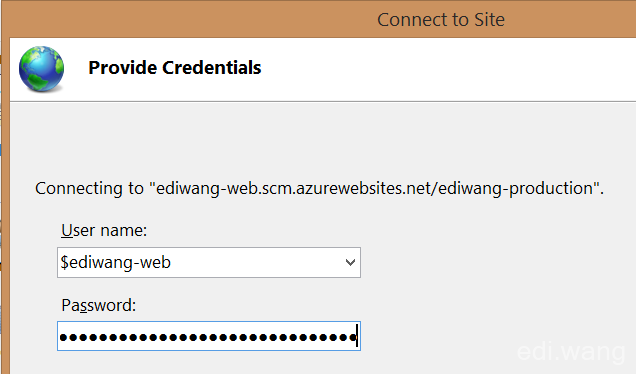Click the "Provide Credentials" heading

click(175, 67)
